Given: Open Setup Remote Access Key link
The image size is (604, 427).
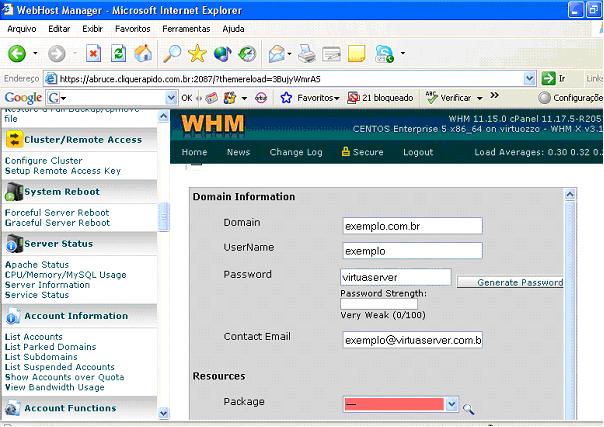Looking at the screenshot, I should 63,171.
